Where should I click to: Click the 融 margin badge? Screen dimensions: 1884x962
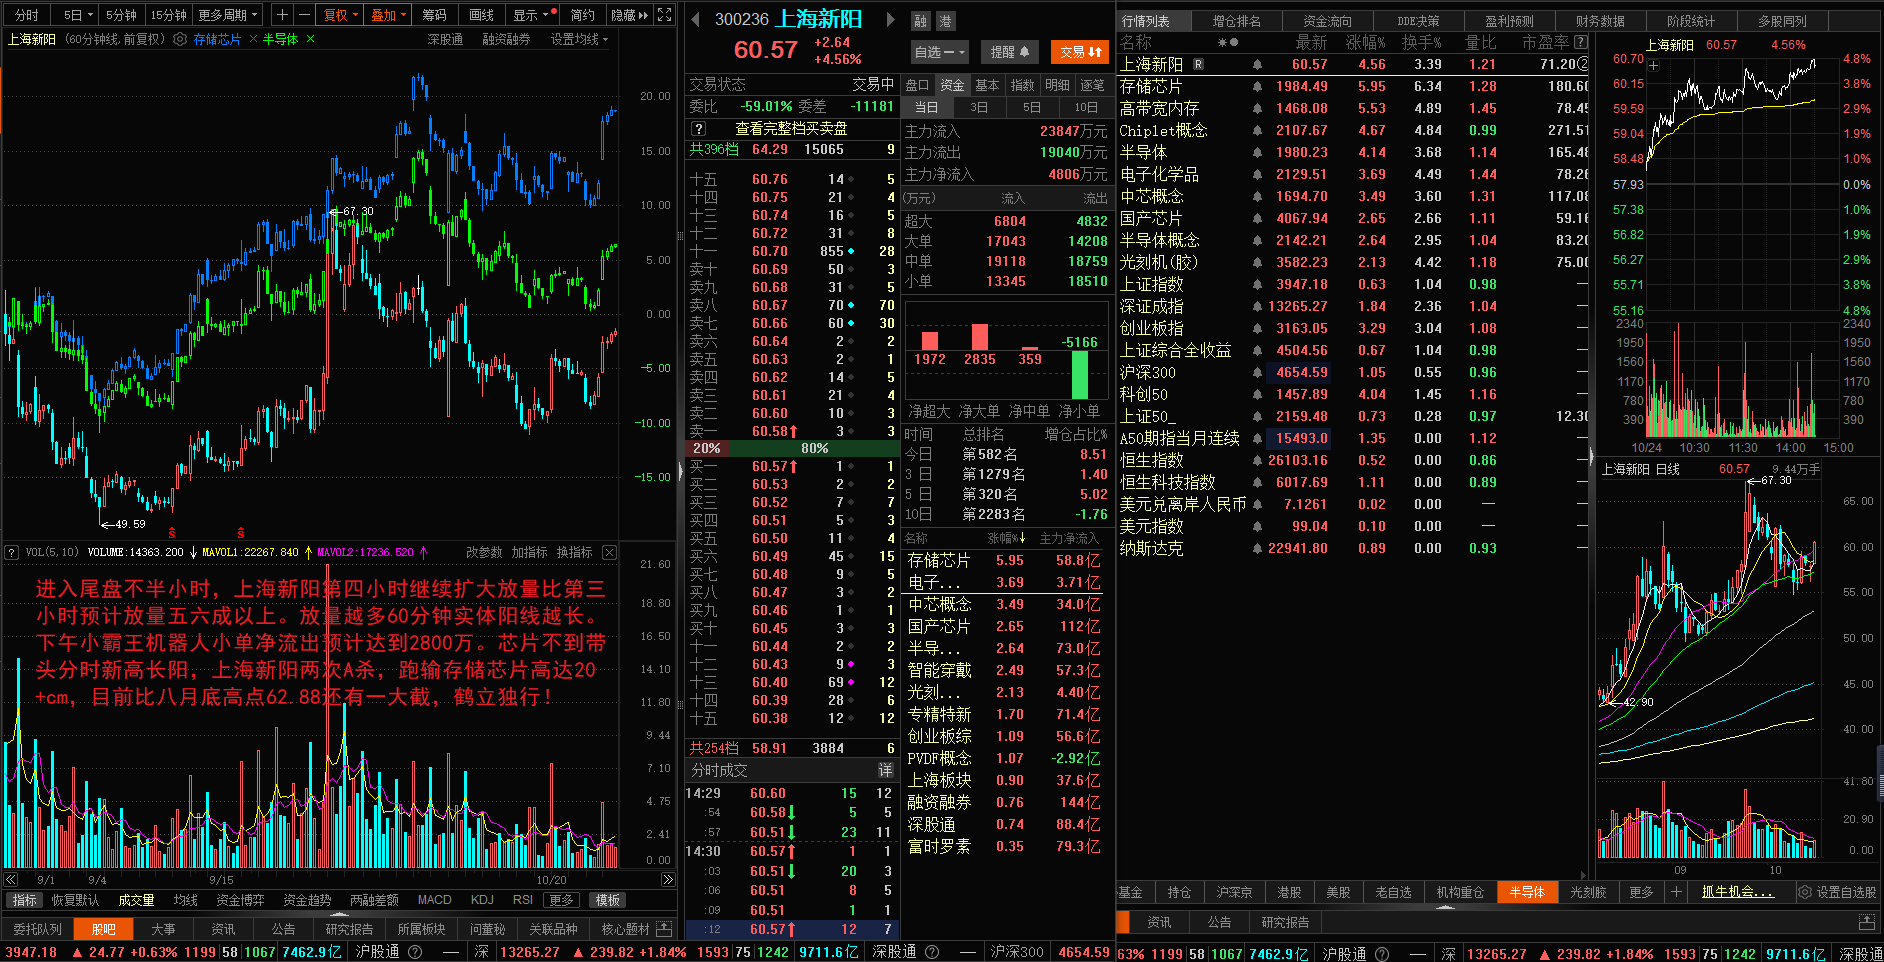(921, 21)
